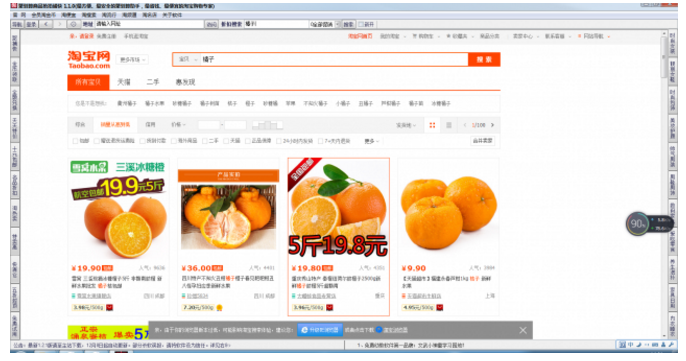This screenshot has width=686, height=361.
Task: Check the 海外商品 overseas goods checkbox
Action: (174, 141)
